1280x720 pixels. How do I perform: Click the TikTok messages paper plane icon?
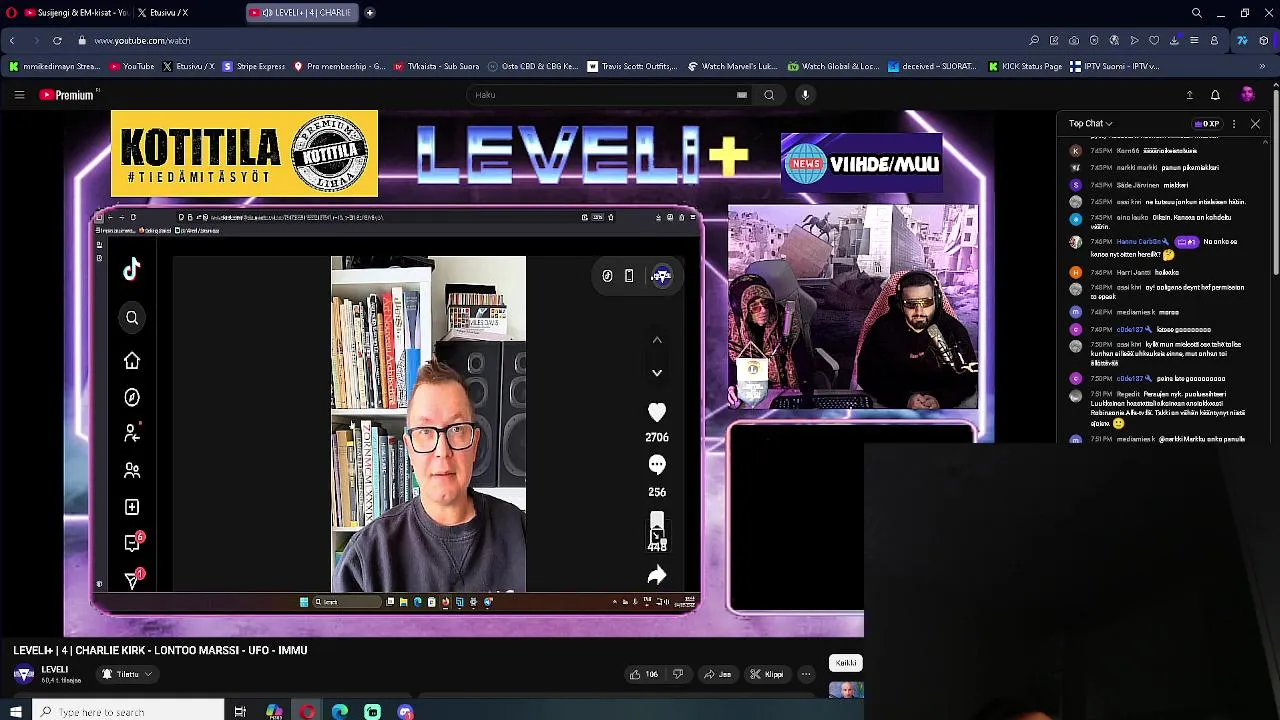click(133, 580)
